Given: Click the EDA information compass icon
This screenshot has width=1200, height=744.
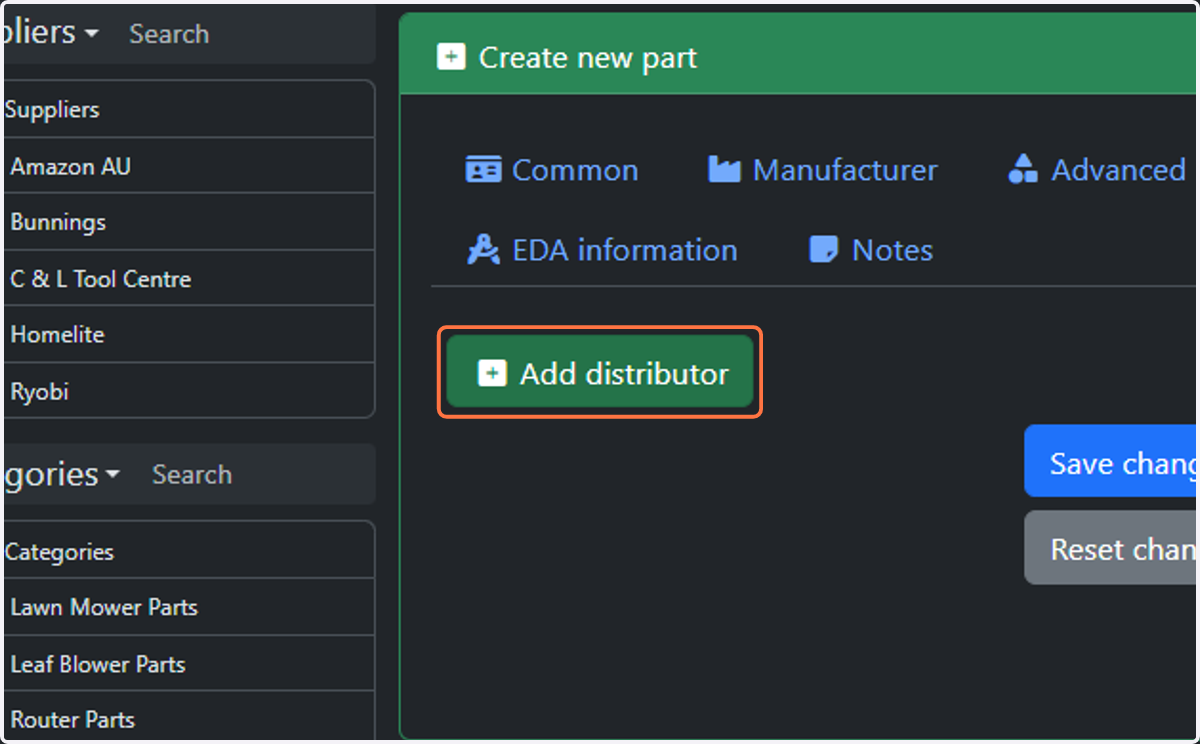Looking at the screenshot, I should click(x=483, y=250).
